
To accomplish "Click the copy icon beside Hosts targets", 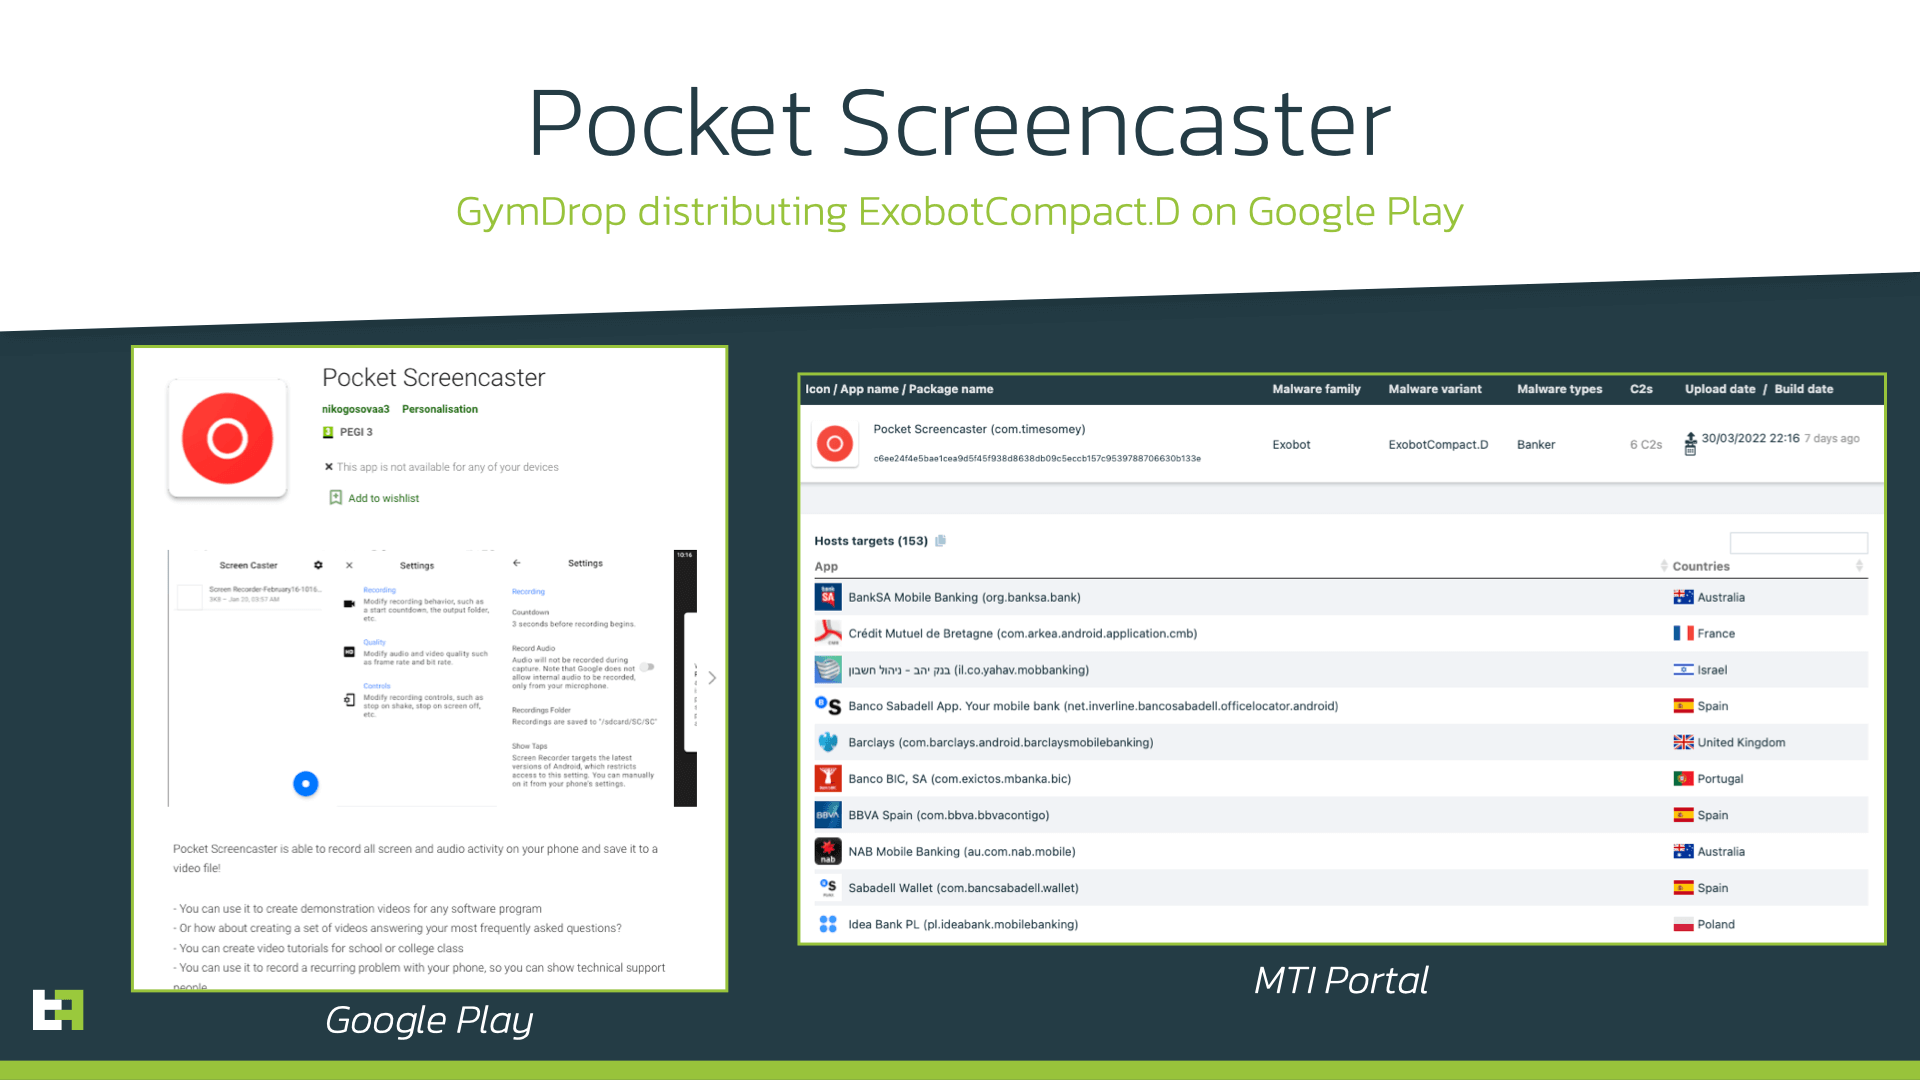I will tap(940, 541).
